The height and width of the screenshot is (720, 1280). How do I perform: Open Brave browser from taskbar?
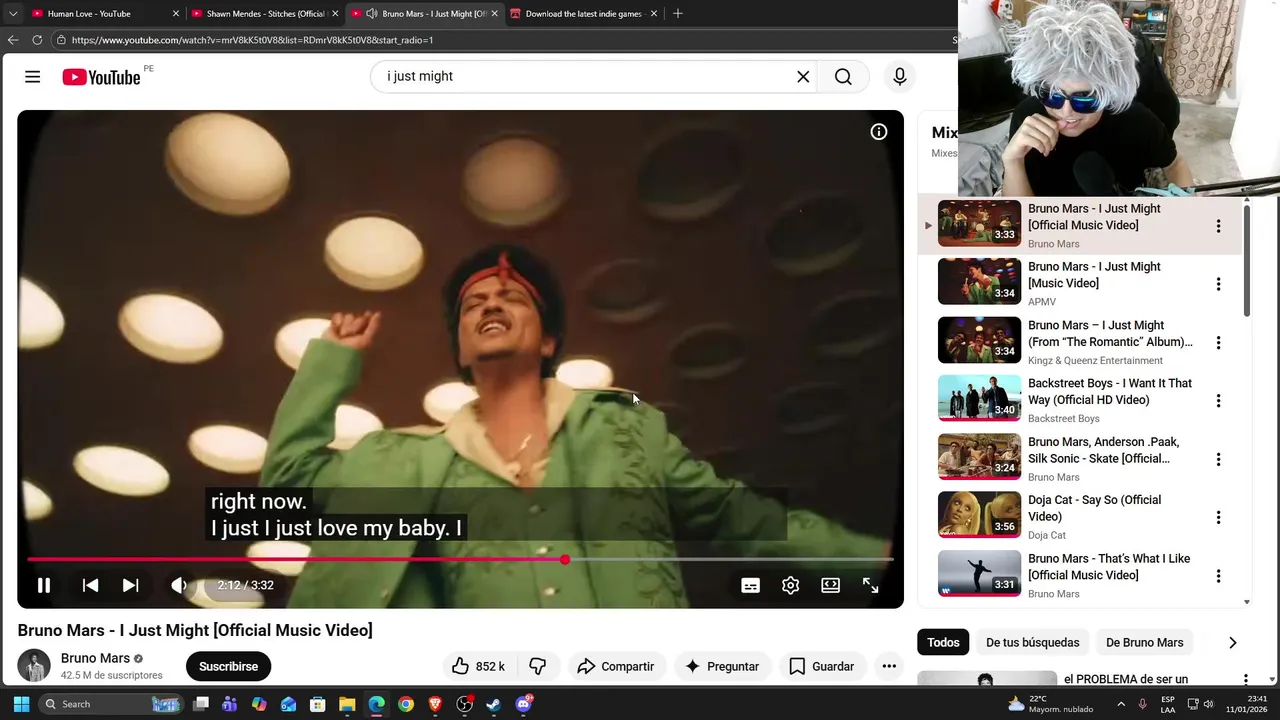coord(435,704)
